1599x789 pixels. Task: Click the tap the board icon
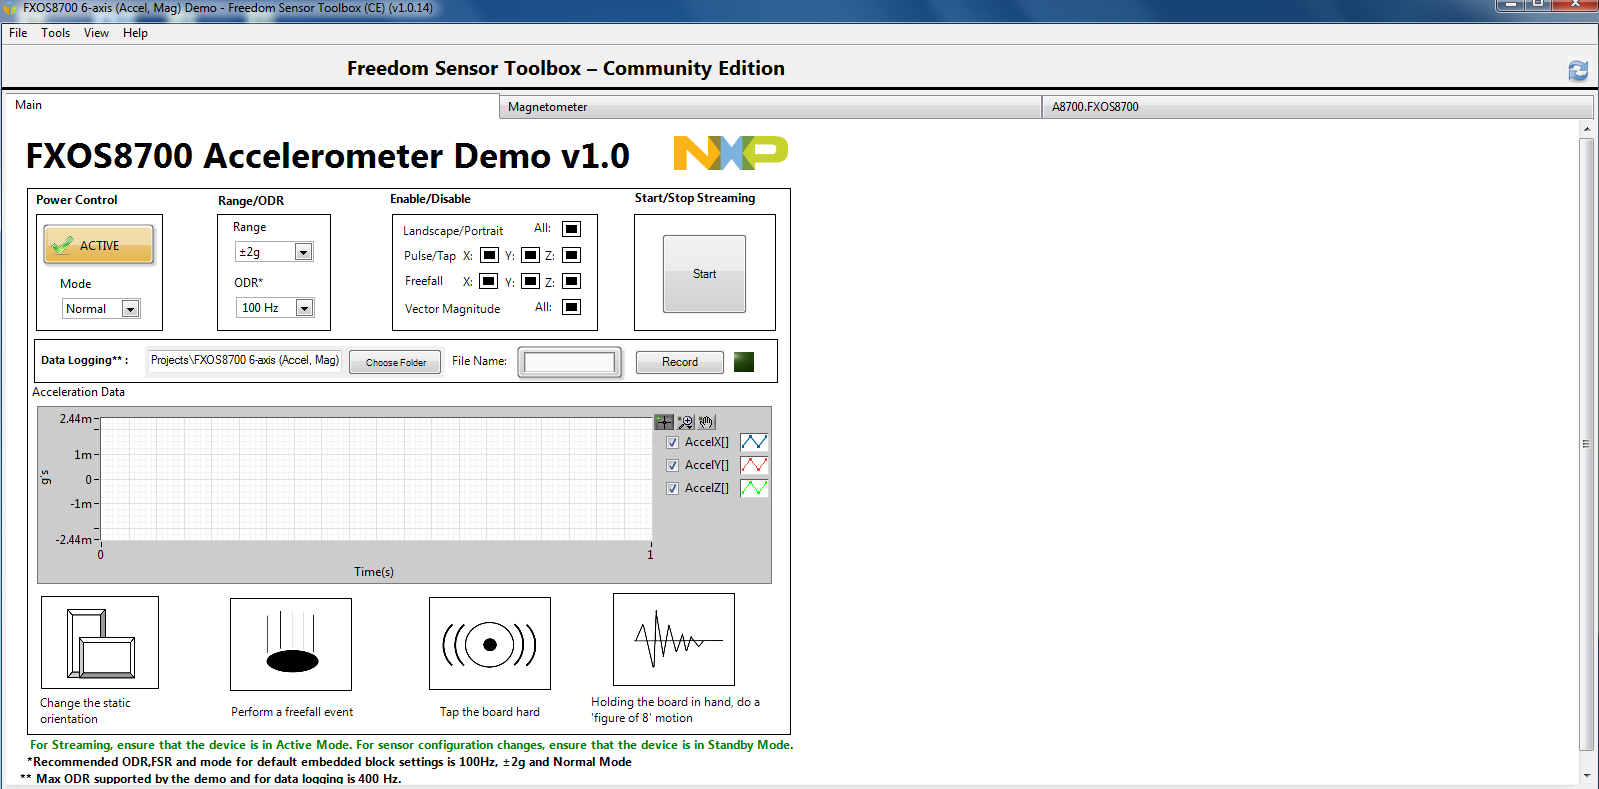(490, 644)
